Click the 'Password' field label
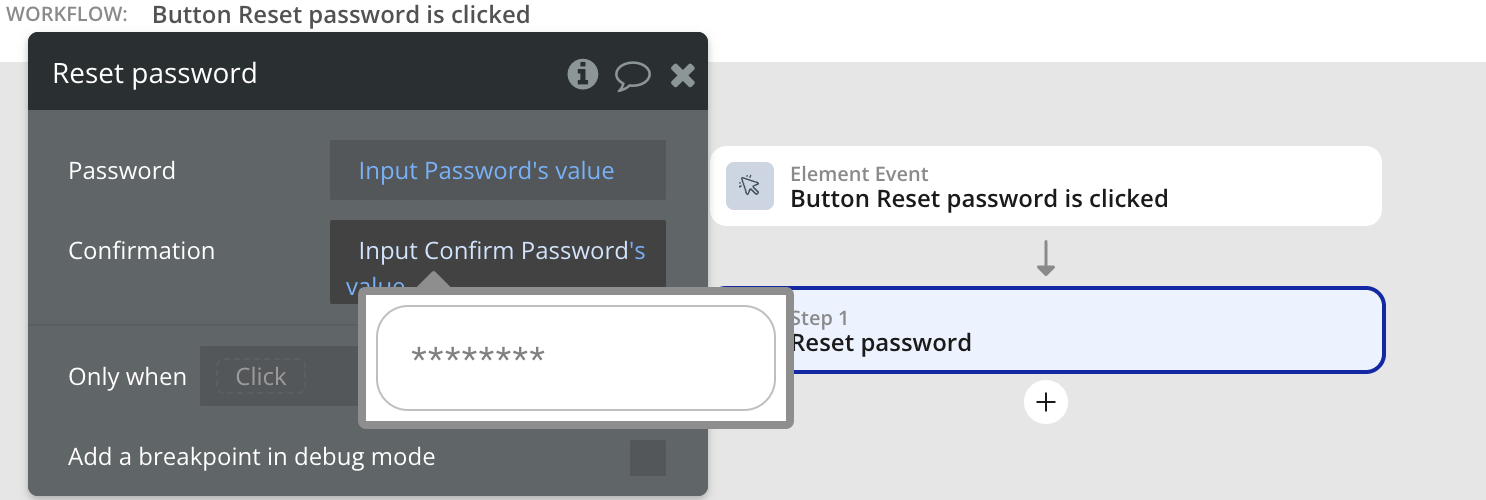 click(x=122, y=171)
